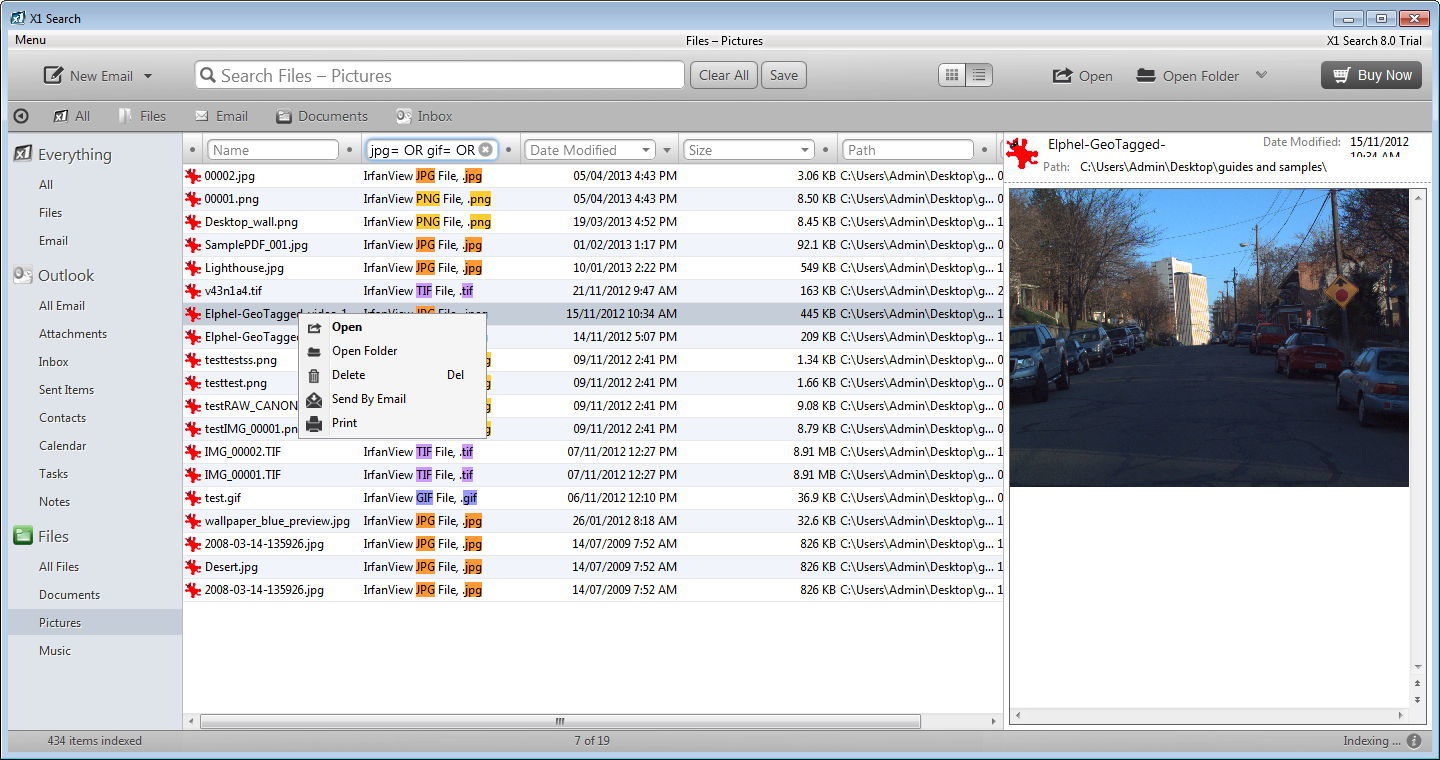
Task: Choose Open from context menu
Action: coord(392,327)
